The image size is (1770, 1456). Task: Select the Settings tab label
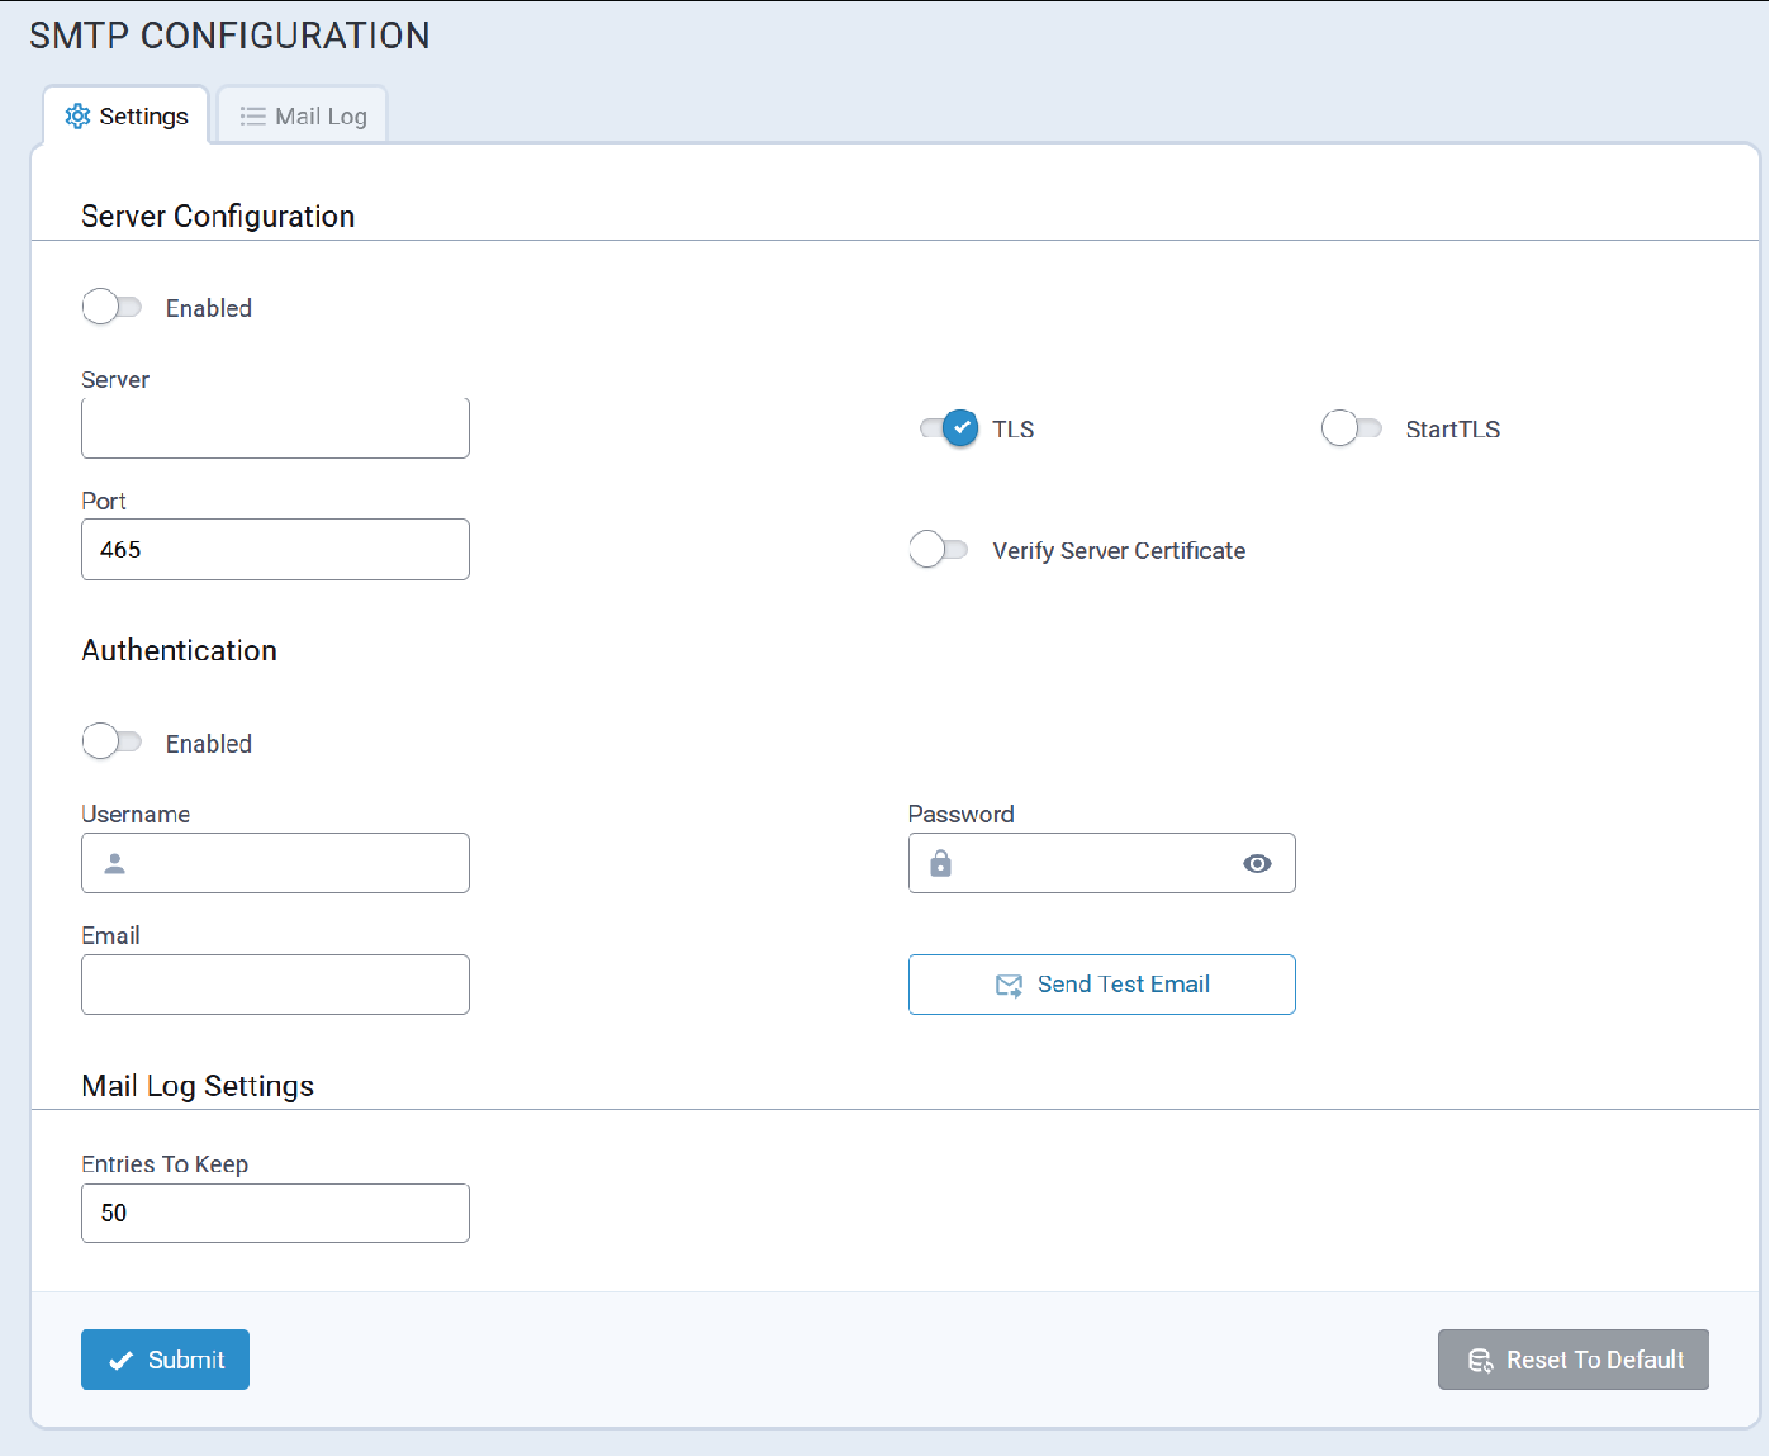(143, 117)
